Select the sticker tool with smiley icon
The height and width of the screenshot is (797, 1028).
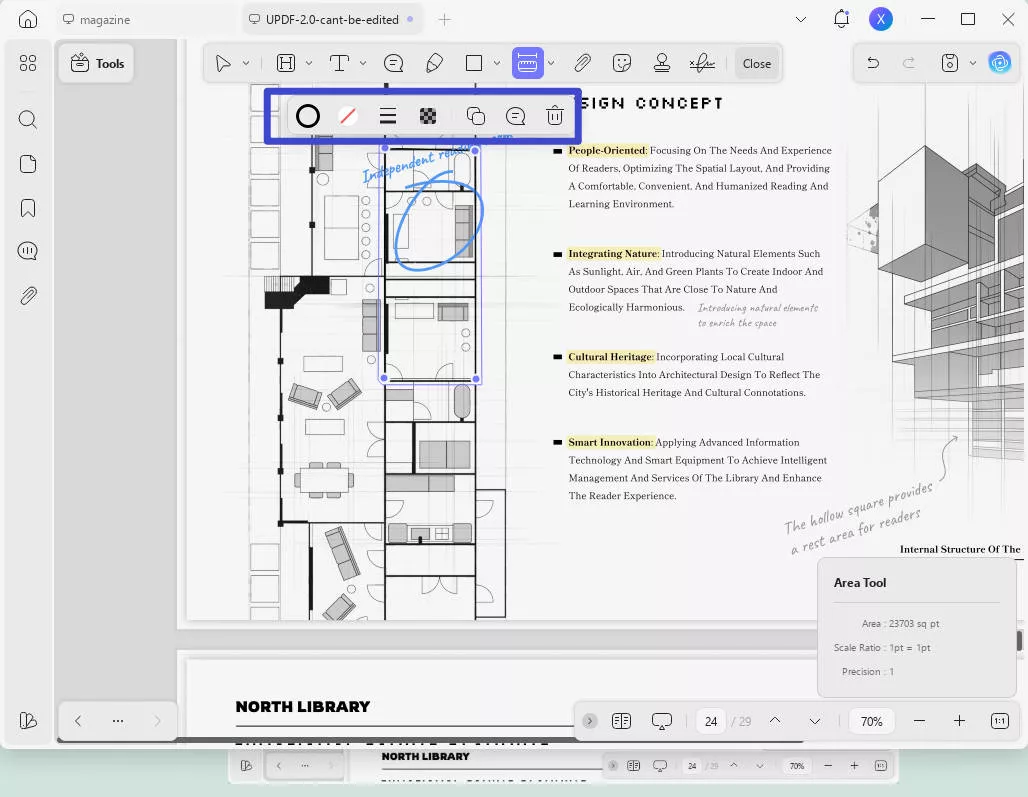click(622, 62)
